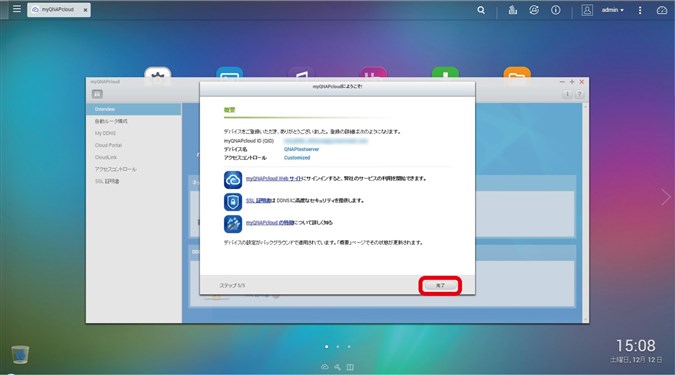Open the orange File Station desktop icon
675x375 pixels.
click(x=517, y=73)
